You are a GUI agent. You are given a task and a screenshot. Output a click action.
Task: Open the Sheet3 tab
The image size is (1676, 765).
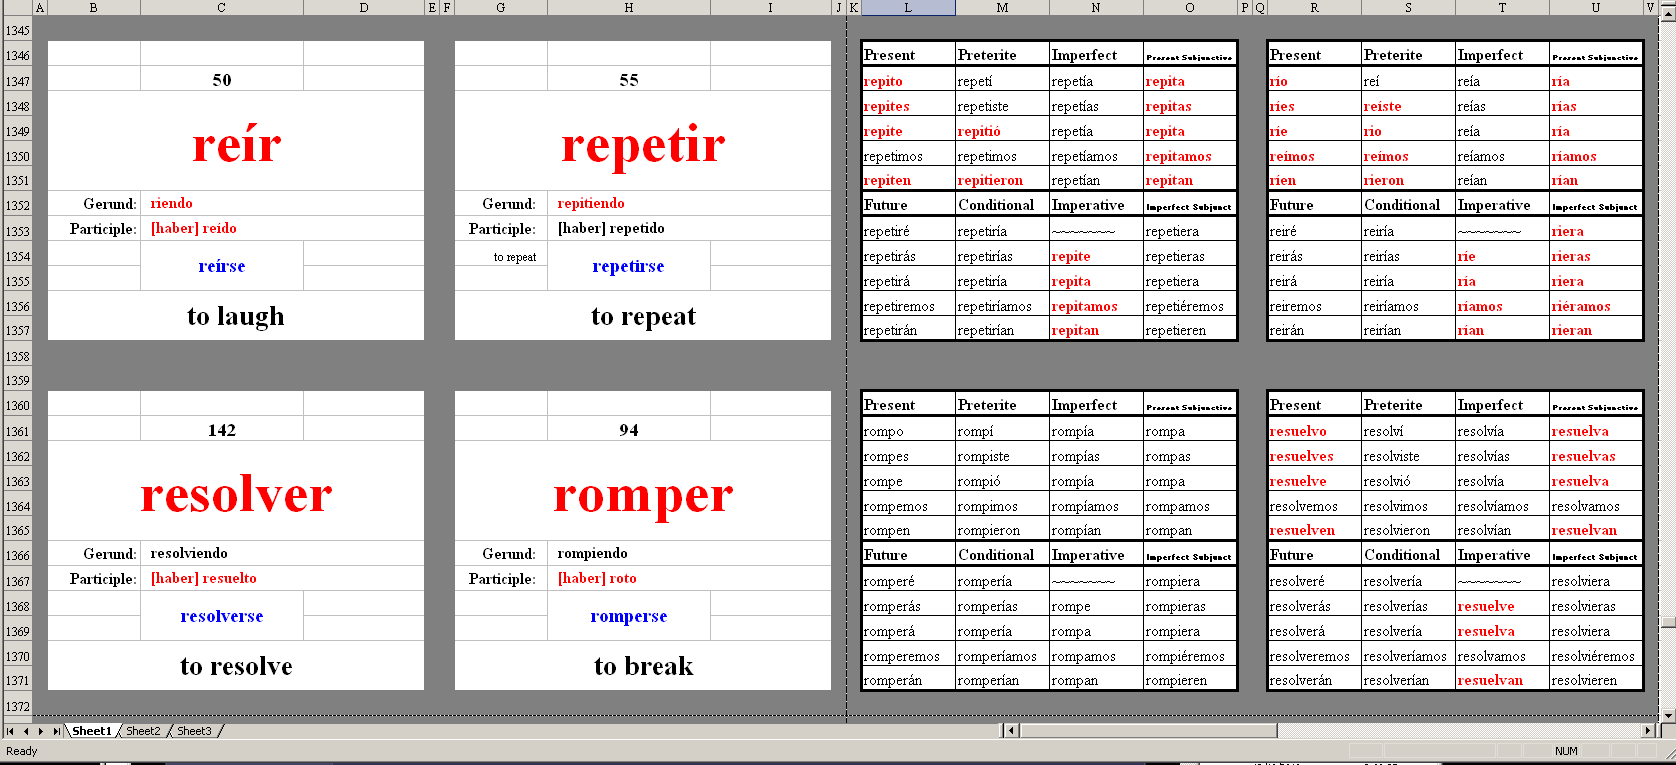[195, 731]
